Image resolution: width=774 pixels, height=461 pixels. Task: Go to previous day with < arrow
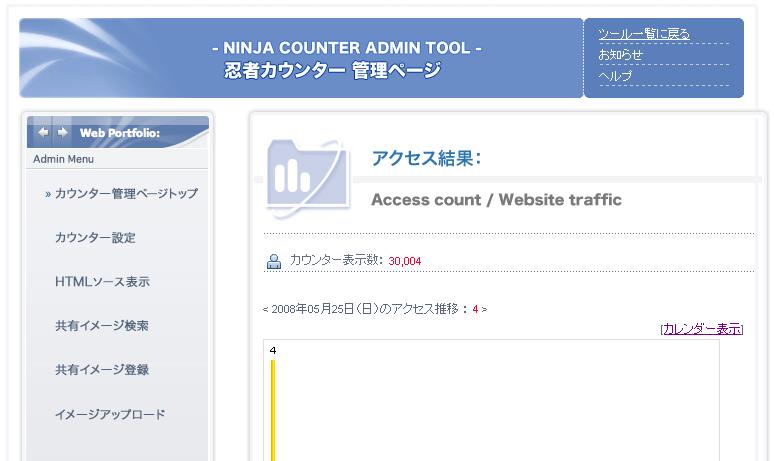(x=266, y=309)
